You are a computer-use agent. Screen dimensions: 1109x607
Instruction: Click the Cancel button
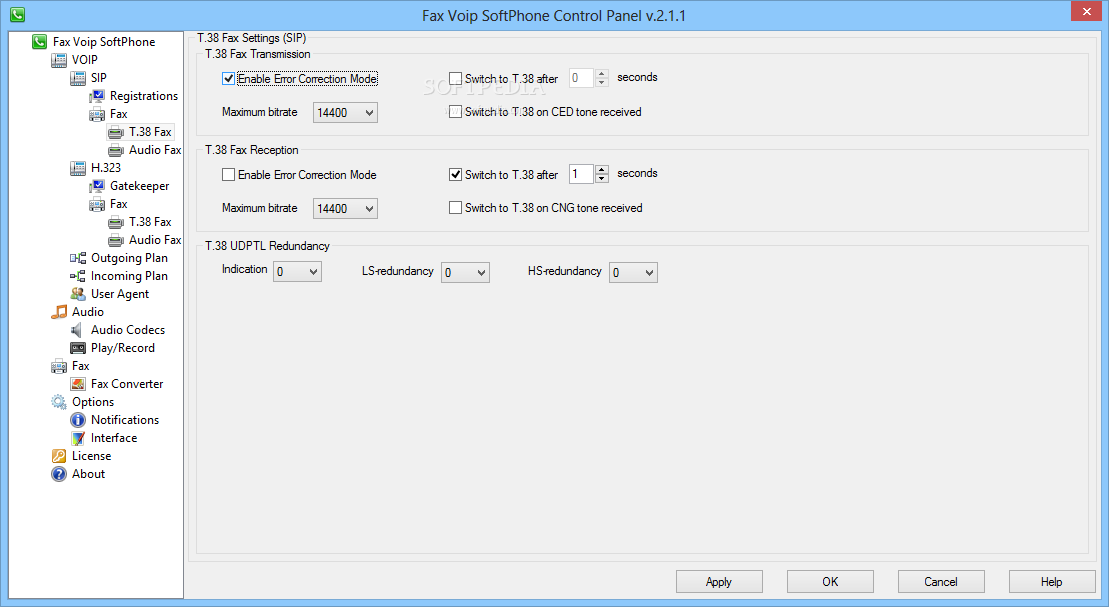pos(941,582)
